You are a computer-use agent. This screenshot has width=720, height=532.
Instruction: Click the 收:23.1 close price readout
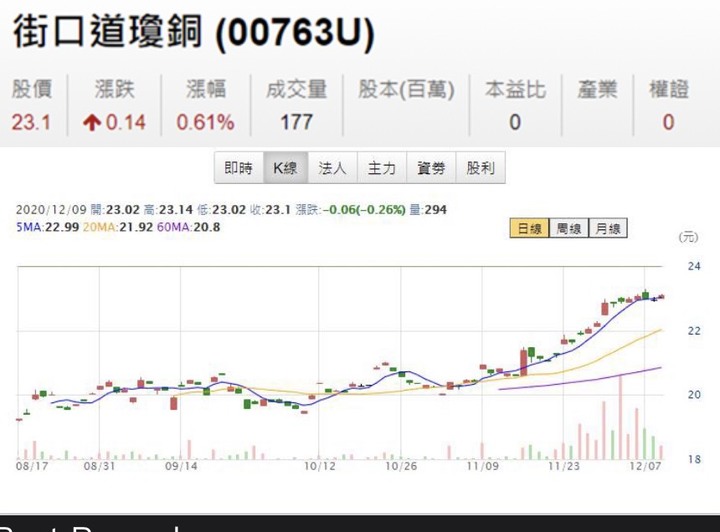pyautogui.click(x=270, y=210)
